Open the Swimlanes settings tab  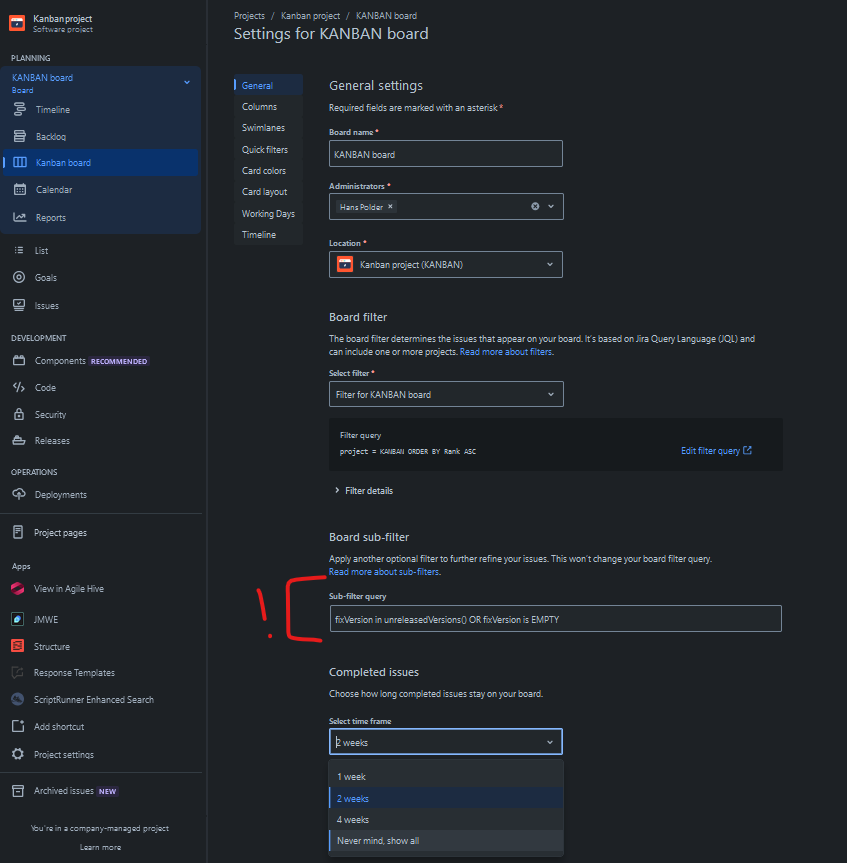269,128
